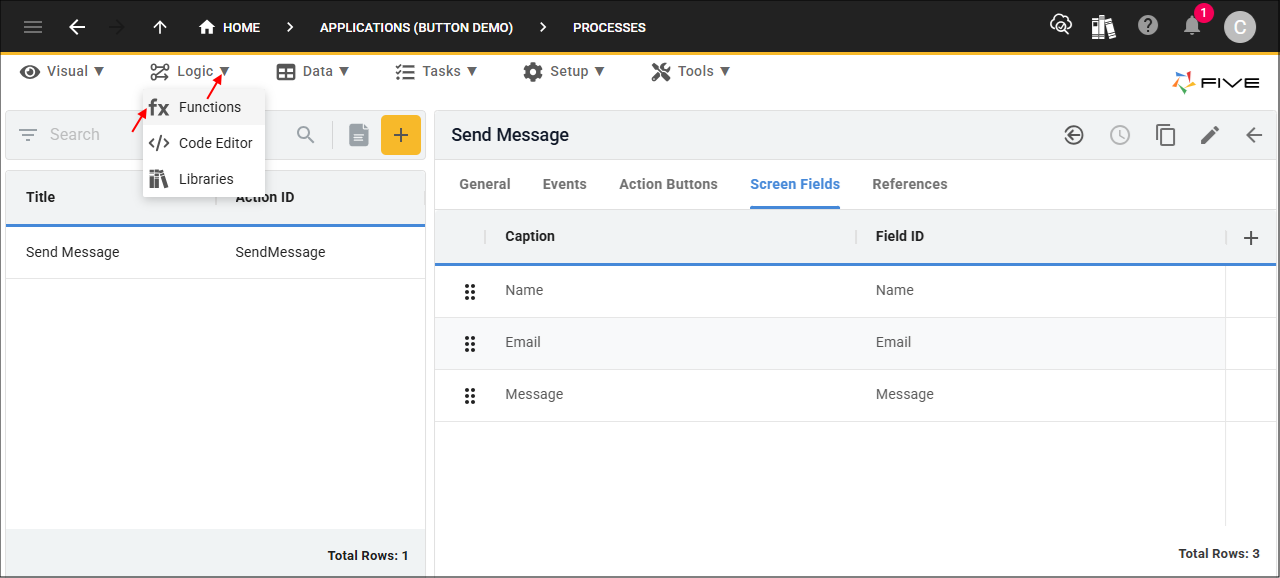Click drag handle for Name row

click(470, 291)
